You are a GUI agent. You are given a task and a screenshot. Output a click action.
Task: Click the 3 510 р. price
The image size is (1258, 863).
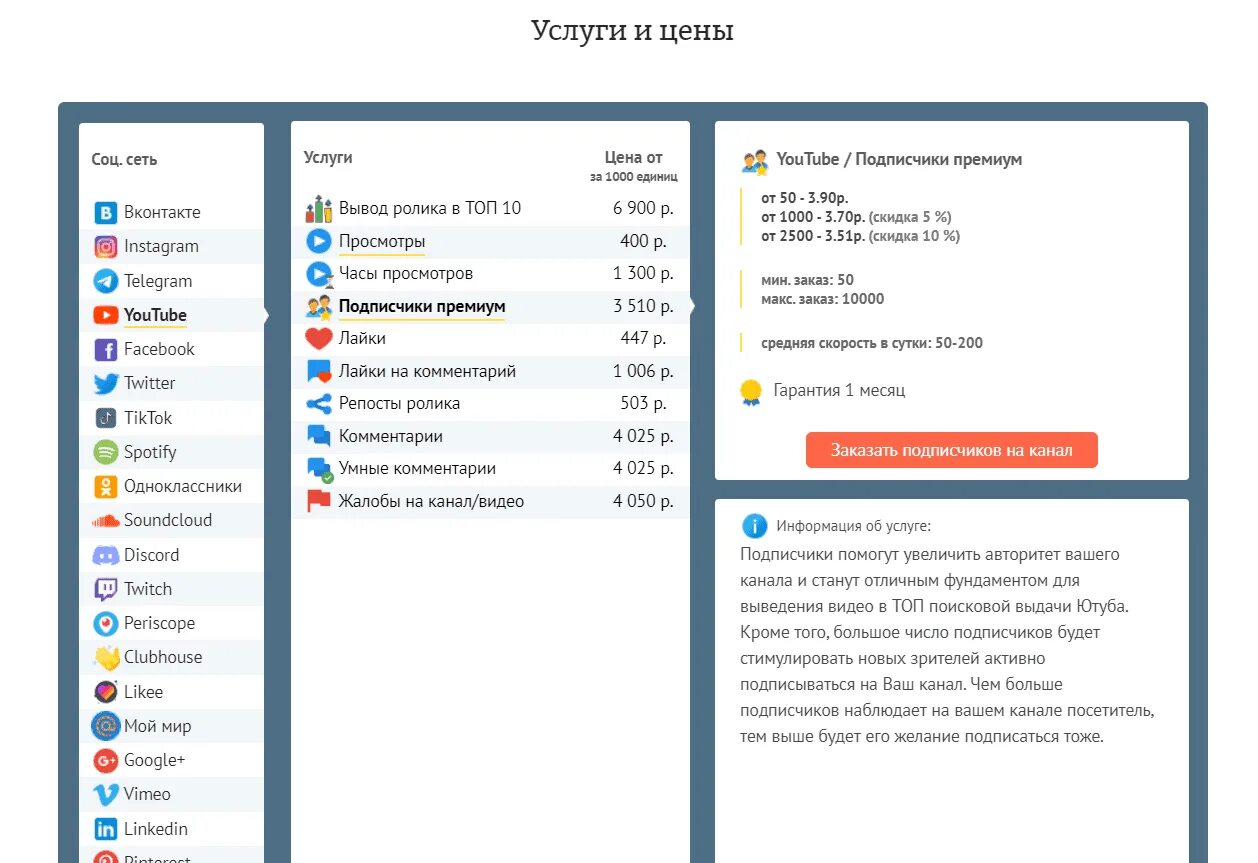[x=643, y=306]
